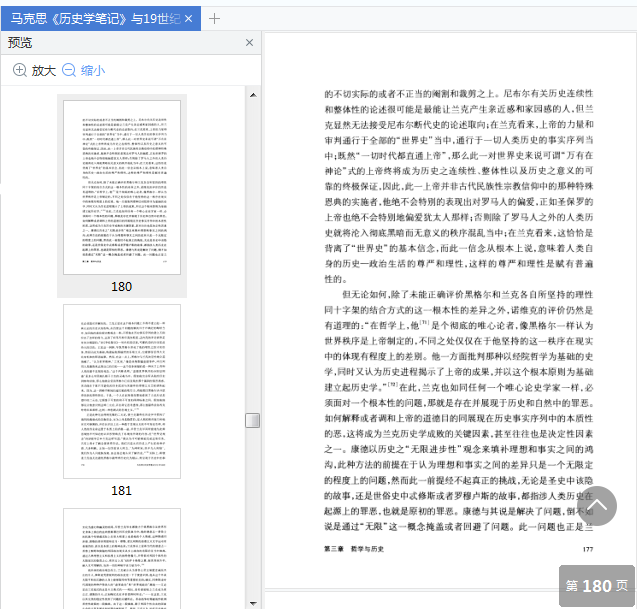Open a new tab with plus icon
637x609 pixels.
(x=214, y=19)
